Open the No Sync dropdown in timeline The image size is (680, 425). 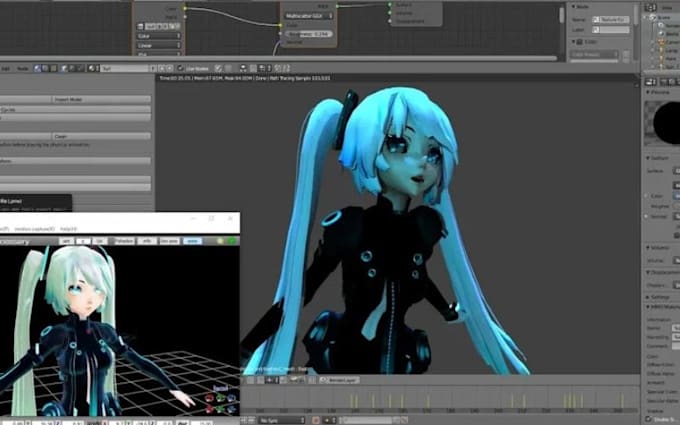coord(282,420)
